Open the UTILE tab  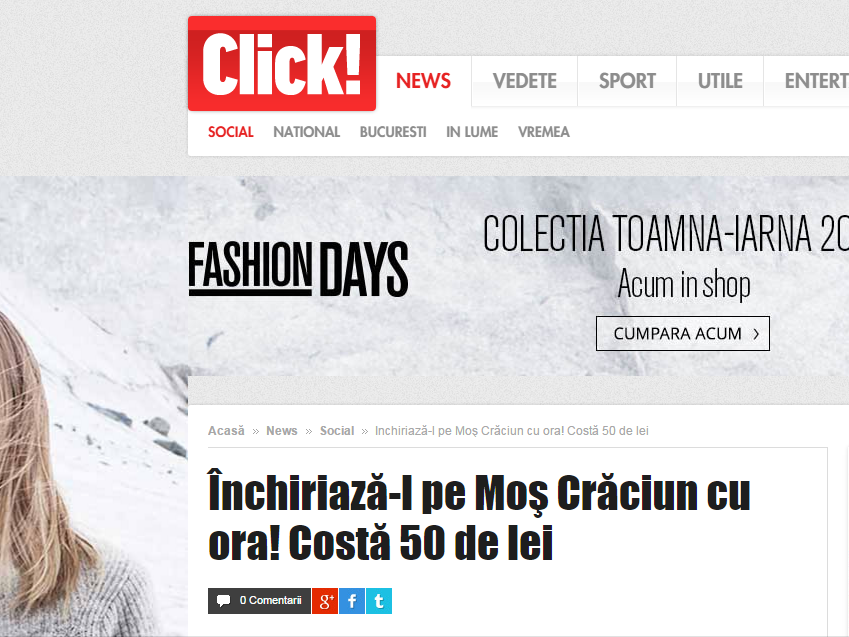tap(720, 81)
